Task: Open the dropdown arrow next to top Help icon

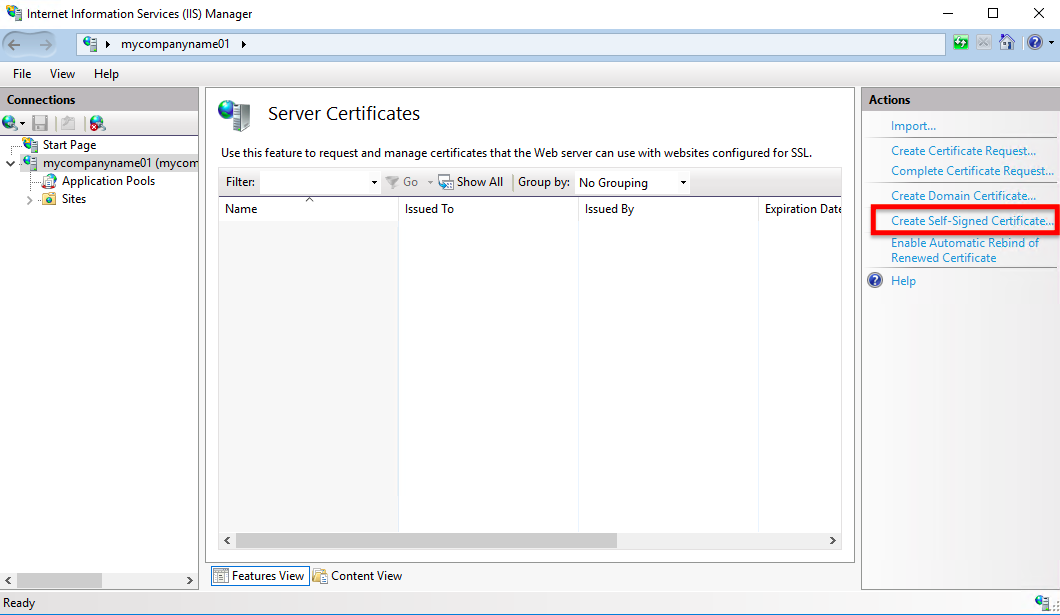Action: [x=1051, y=43]
